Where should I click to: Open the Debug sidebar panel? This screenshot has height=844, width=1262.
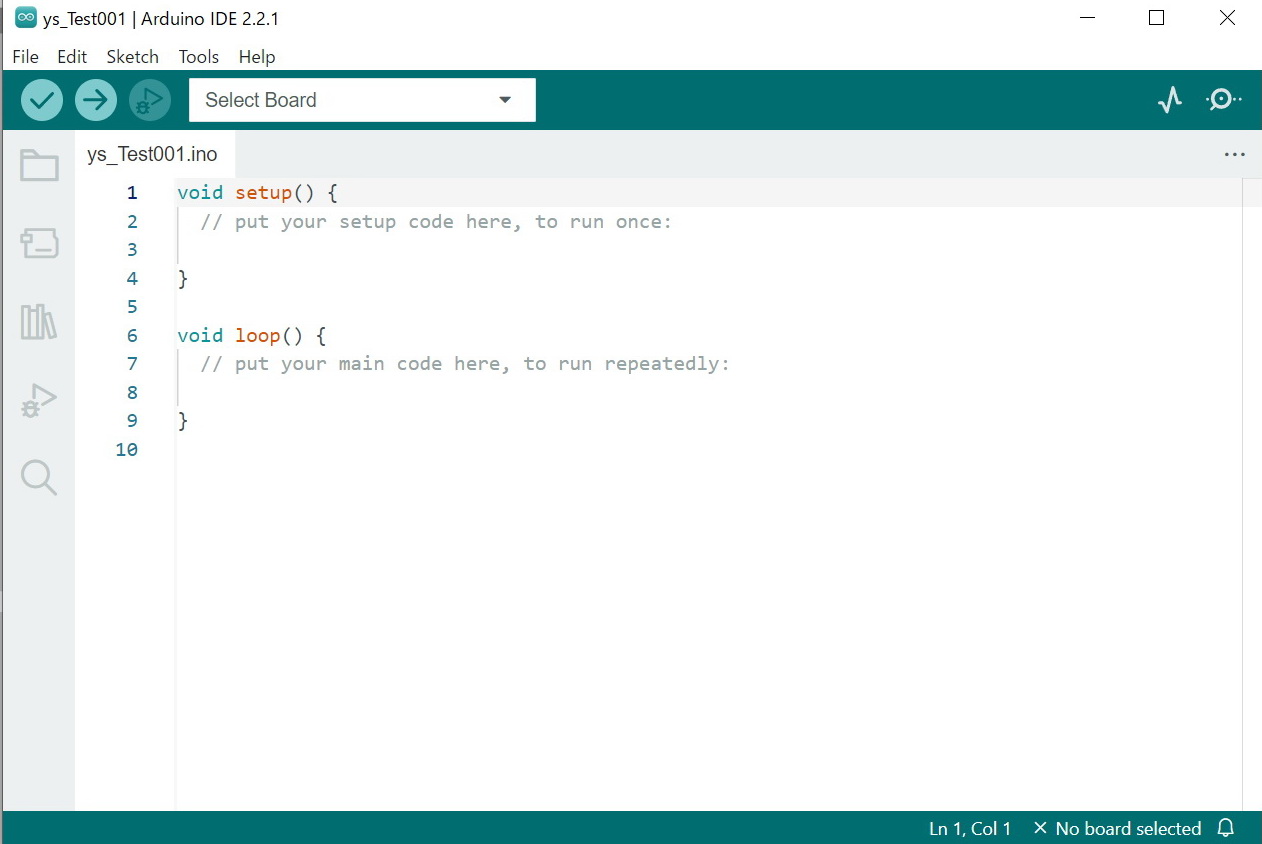click(x=39, y=400)
